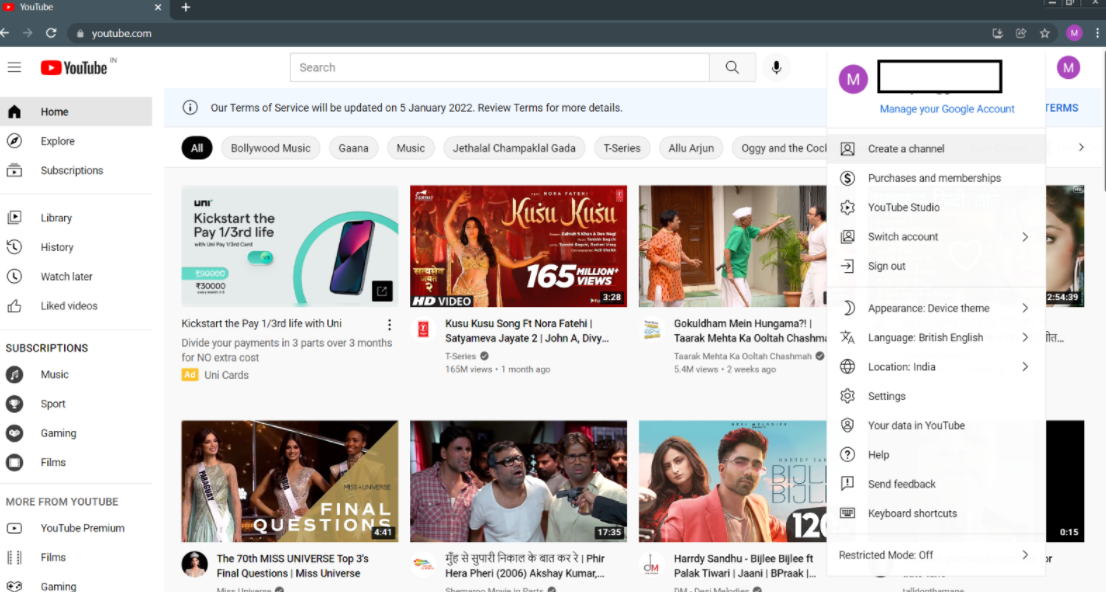Viewport: 1106px width, 592px height.
Task: Select 'Sign out' in account menu
Action: (886, 266)
